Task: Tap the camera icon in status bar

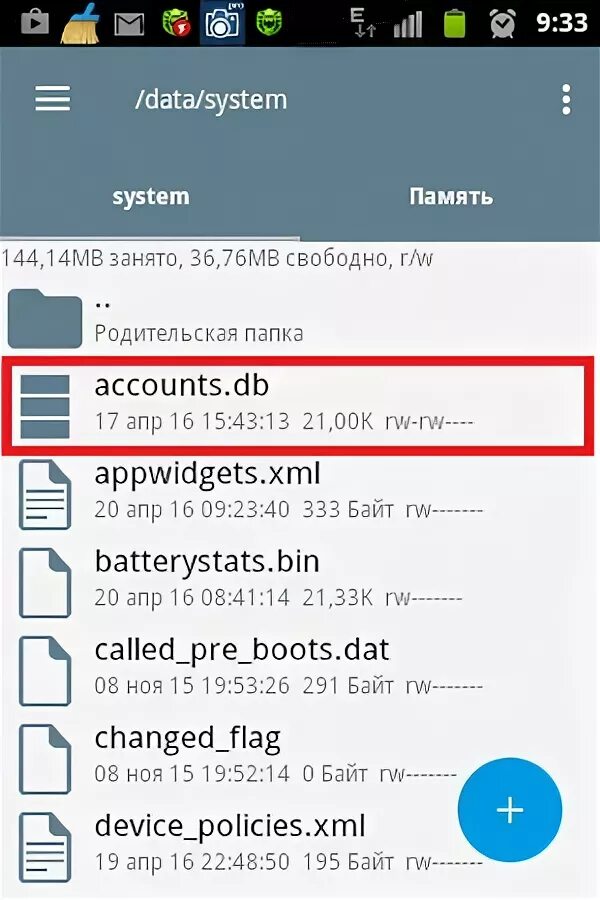Action: [x=222, y=23]
